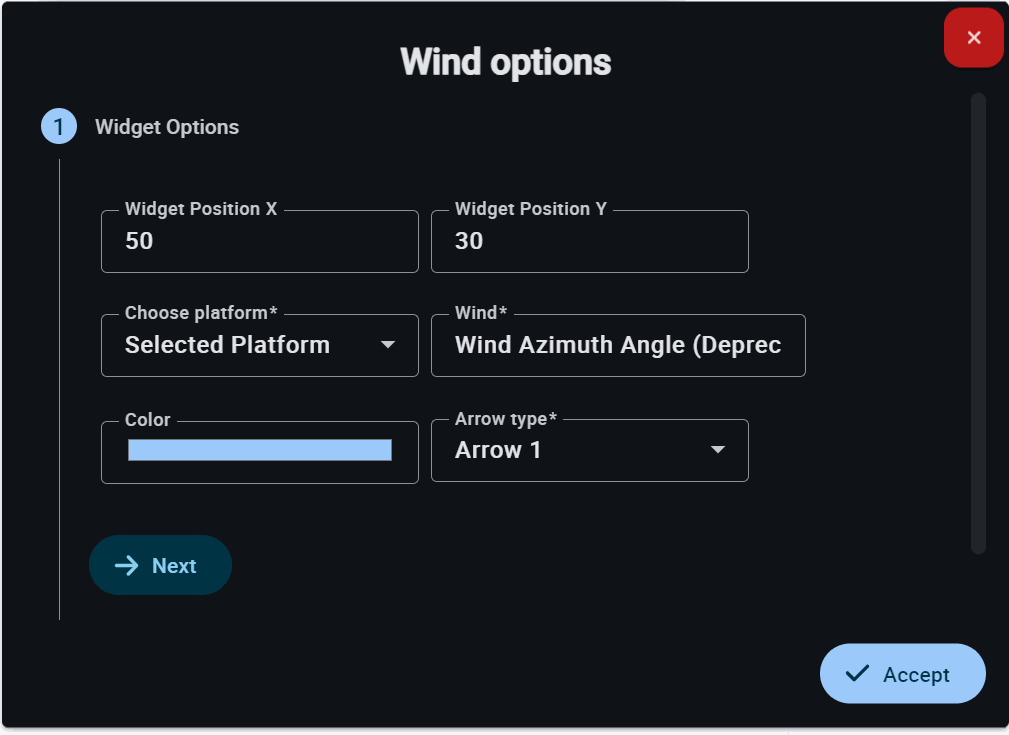Image resolution: width=1009 pixels, height=735 pixels.
Task: Open the Choose platform dropdown
Action: [259, 346]
